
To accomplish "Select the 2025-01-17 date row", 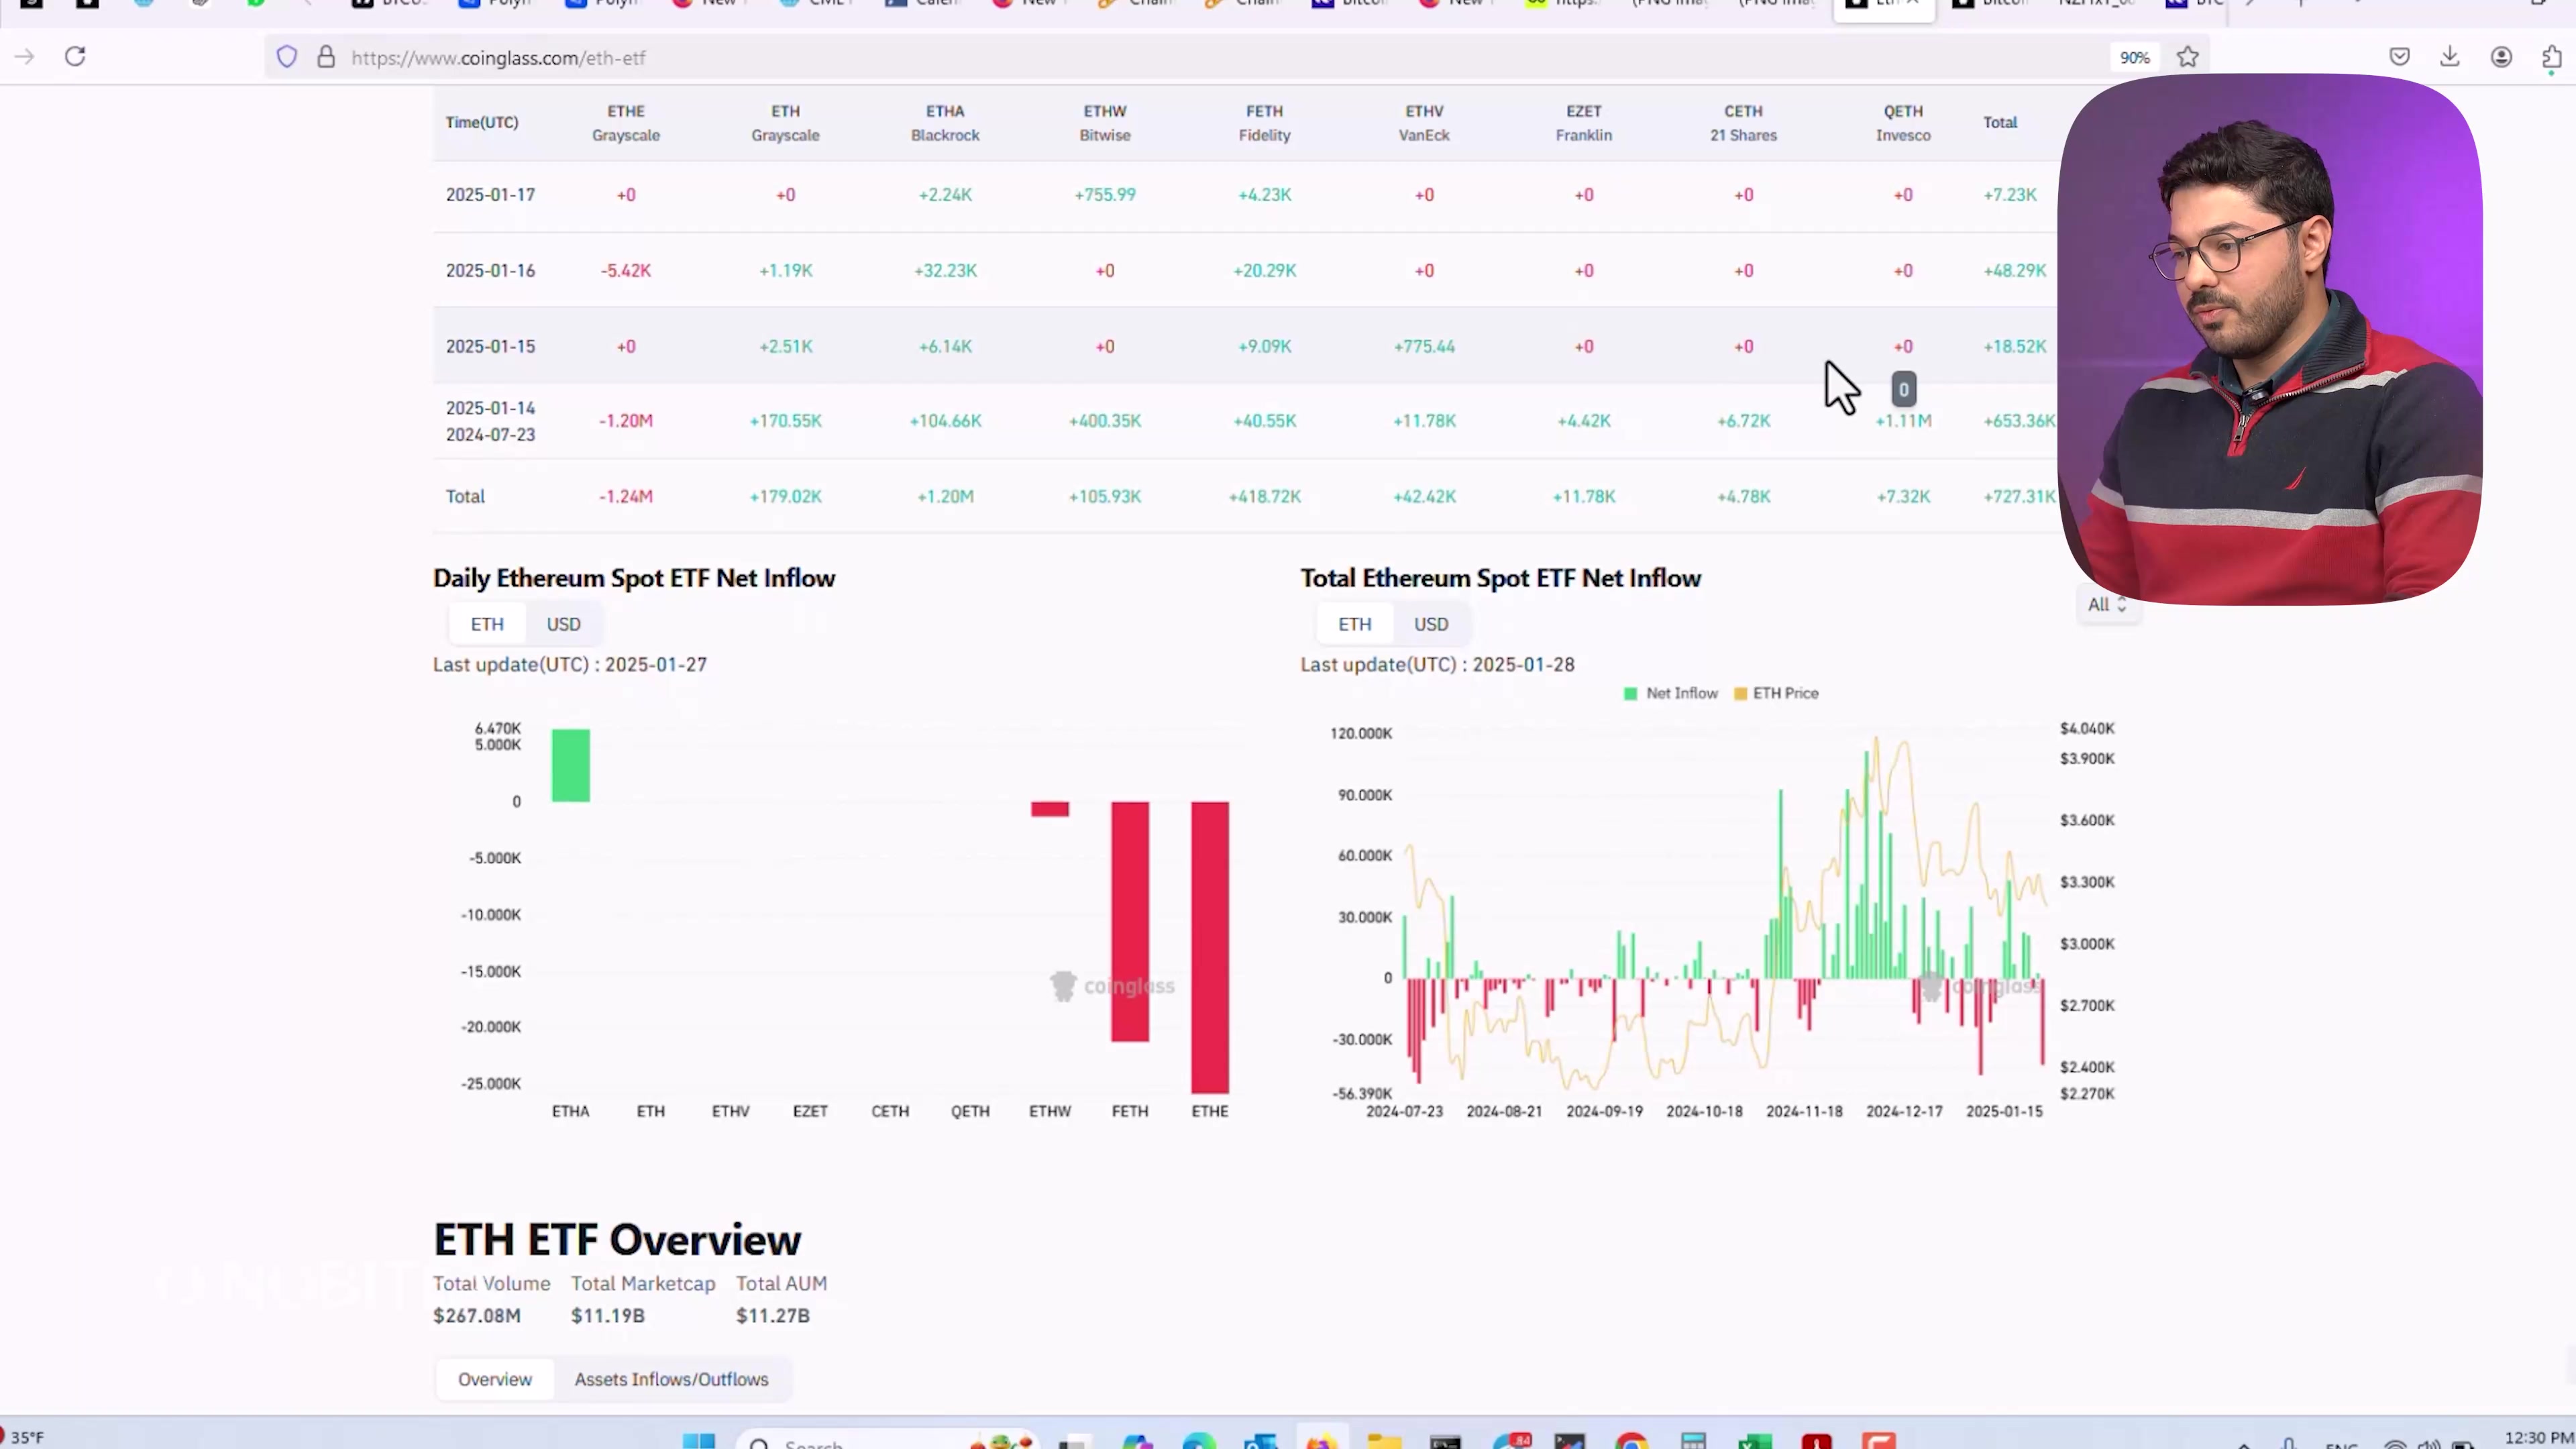I will 1245,195.
